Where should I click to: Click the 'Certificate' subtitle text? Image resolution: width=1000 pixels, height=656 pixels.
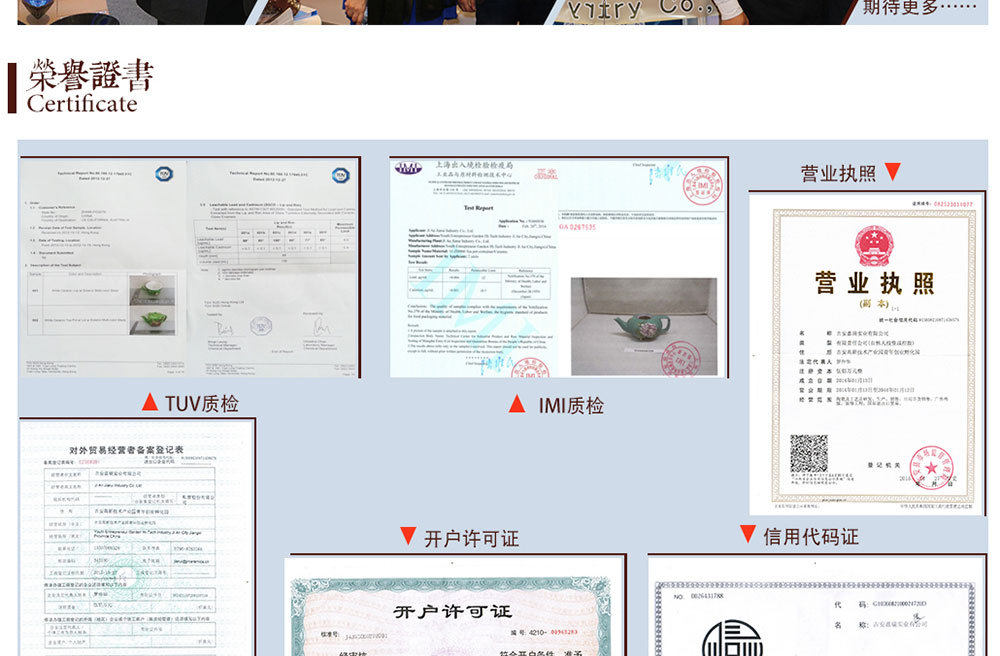pos(82,104)
